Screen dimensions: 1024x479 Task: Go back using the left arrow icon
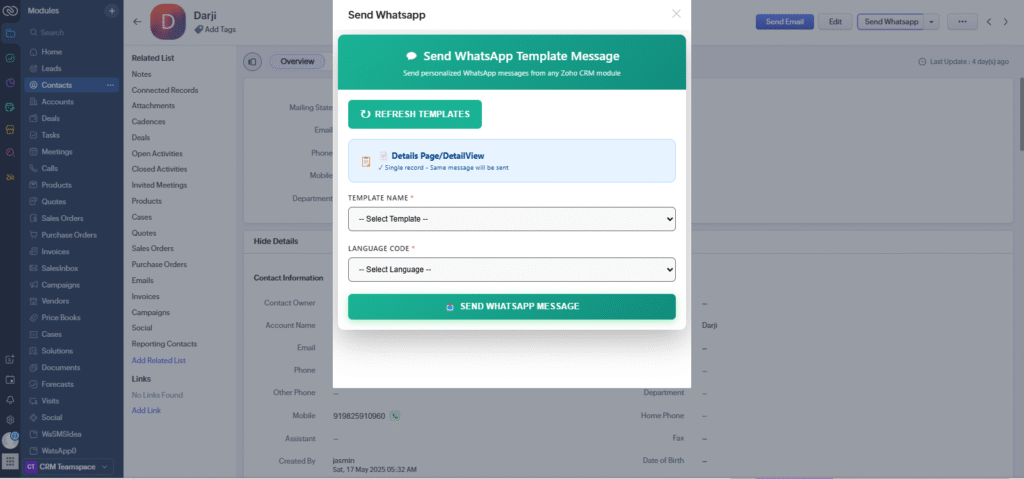coord(137,21)
